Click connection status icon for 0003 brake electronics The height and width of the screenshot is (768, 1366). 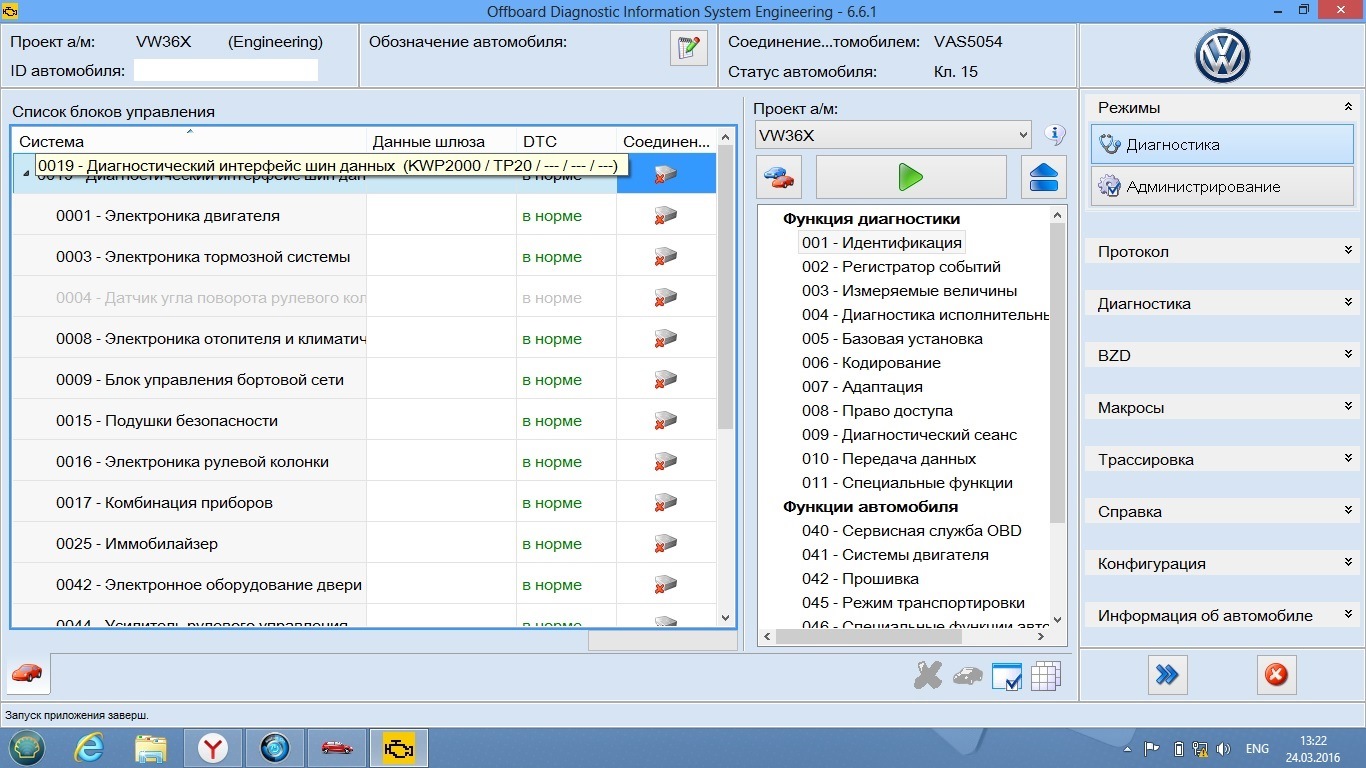(666, 257)
